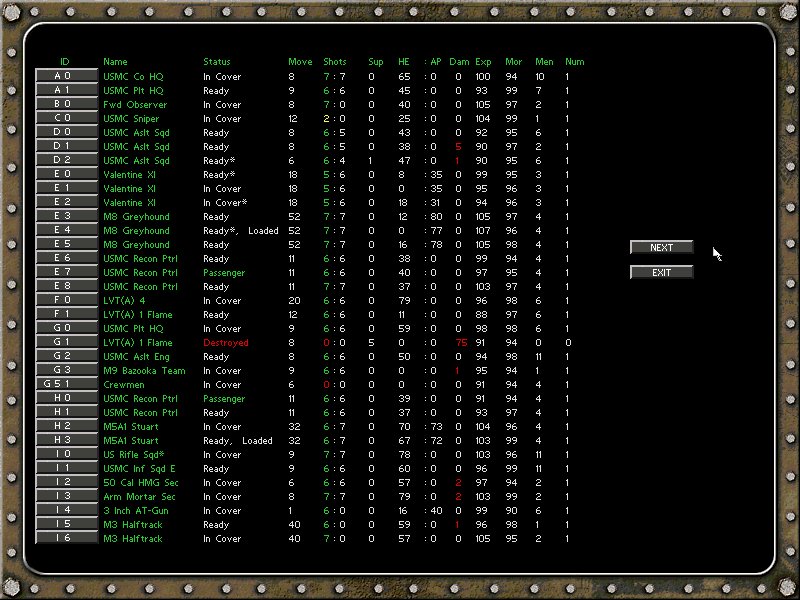Click ID button G 3
The width and height of the screenshot is (800, 600).
click(x=66, y=371)
